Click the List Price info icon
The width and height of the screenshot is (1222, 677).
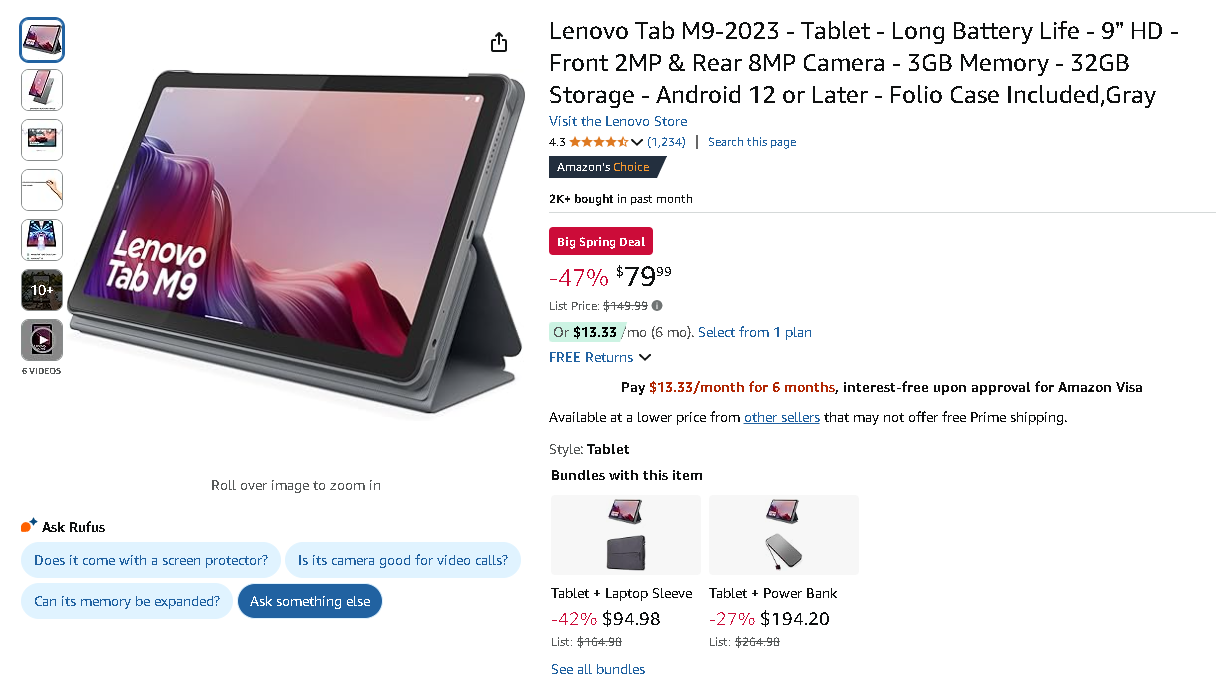pyautogui.click(x=657, y=306)
